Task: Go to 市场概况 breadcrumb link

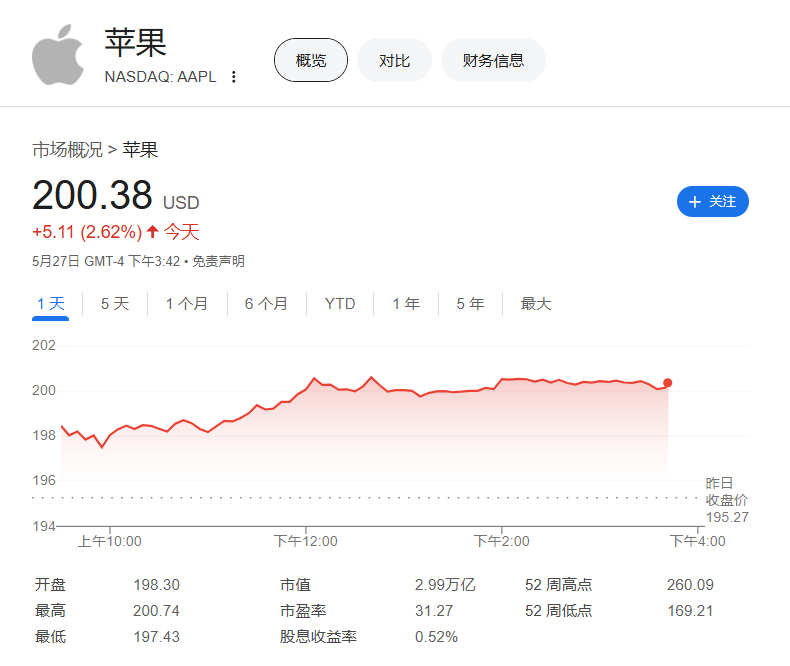Action: click(x=67, y=150)
